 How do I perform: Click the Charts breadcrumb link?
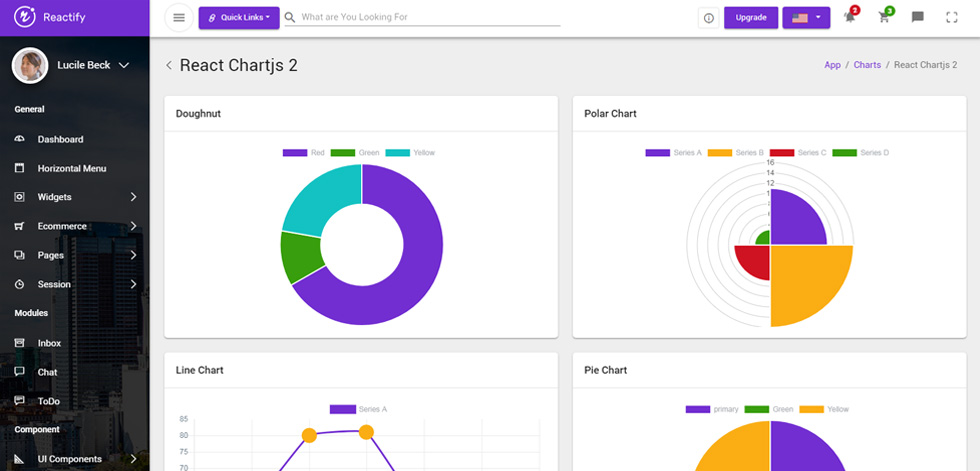coord(868,65)
